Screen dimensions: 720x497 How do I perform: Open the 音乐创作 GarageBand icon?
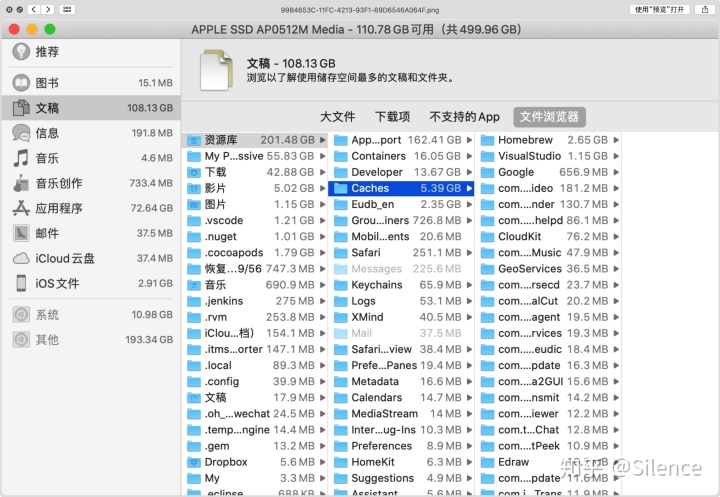point(21,183)
